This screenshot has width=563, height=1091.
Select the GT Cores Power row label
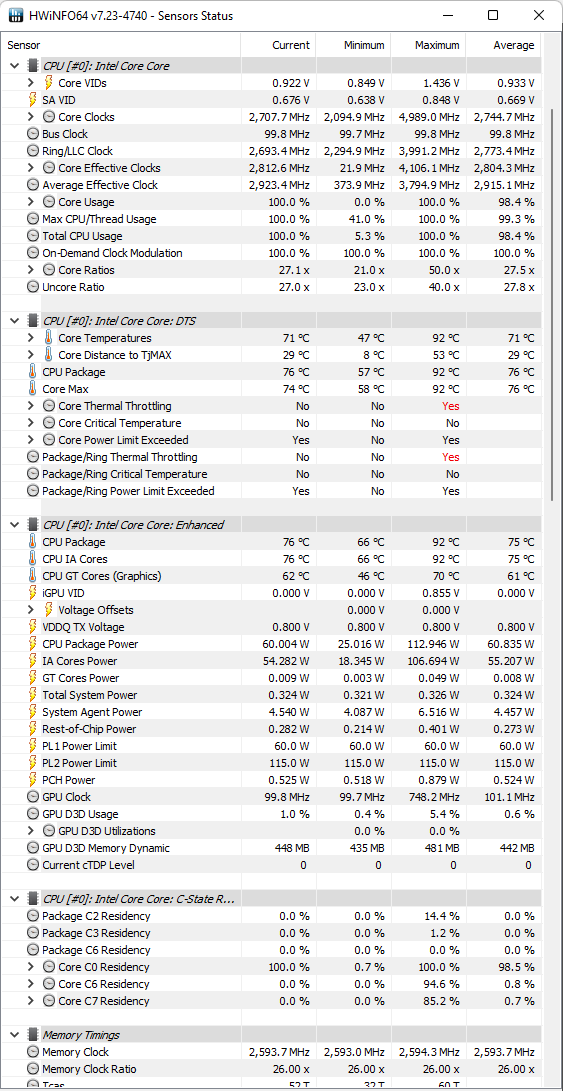[81, 678]
